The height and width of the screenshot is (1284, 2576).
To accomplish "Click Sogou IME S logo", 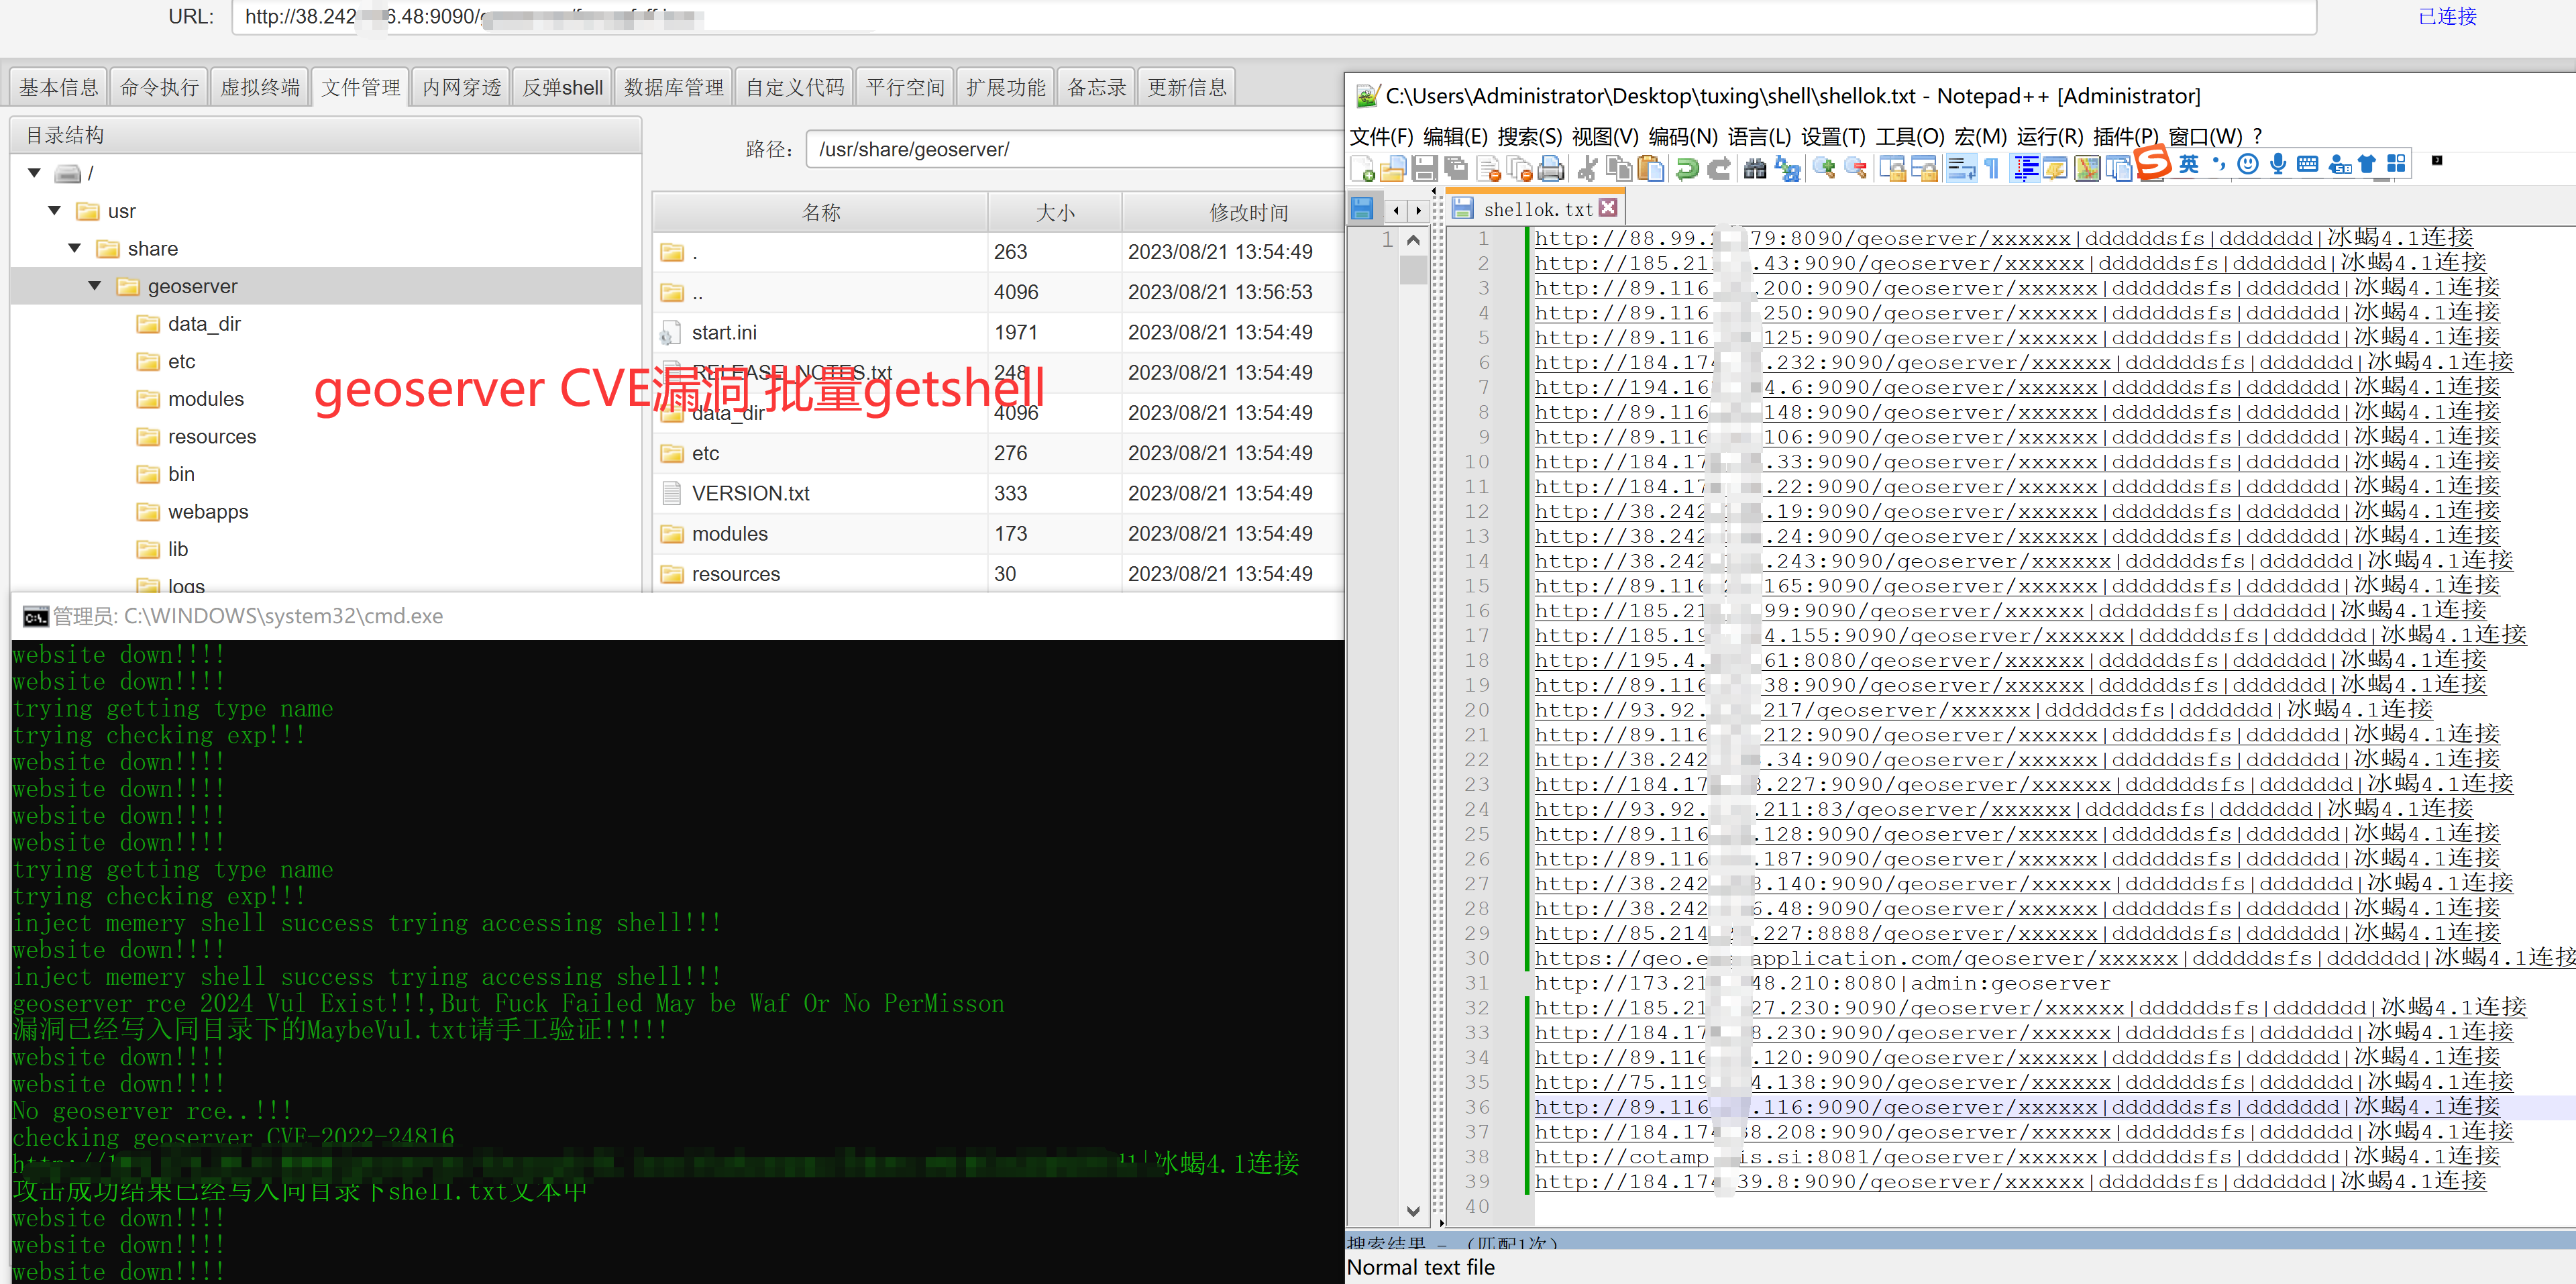I will [x=2153, y=162].
